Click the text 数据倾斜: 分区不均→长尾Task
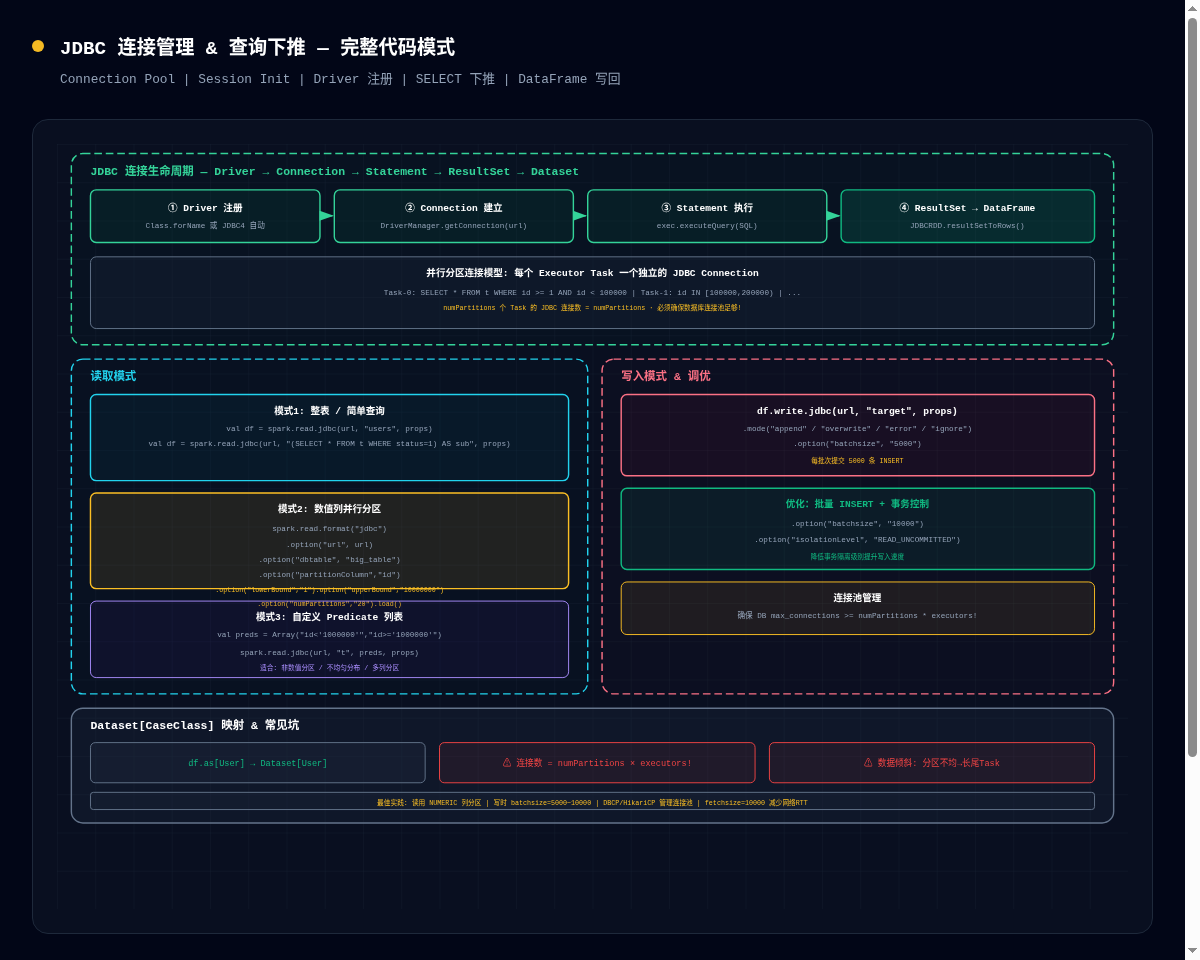This screenshot has width=1200, height=960. (938, 763)
